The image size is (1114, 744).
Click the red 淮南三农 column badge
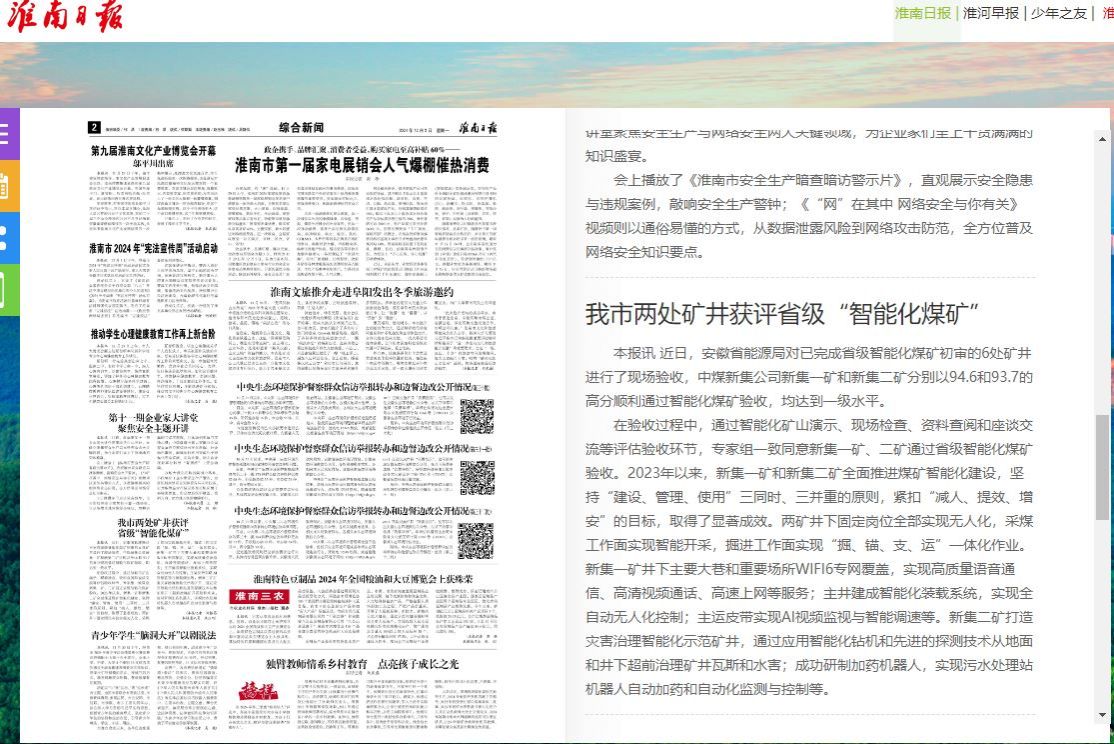(x=259, y=596)
